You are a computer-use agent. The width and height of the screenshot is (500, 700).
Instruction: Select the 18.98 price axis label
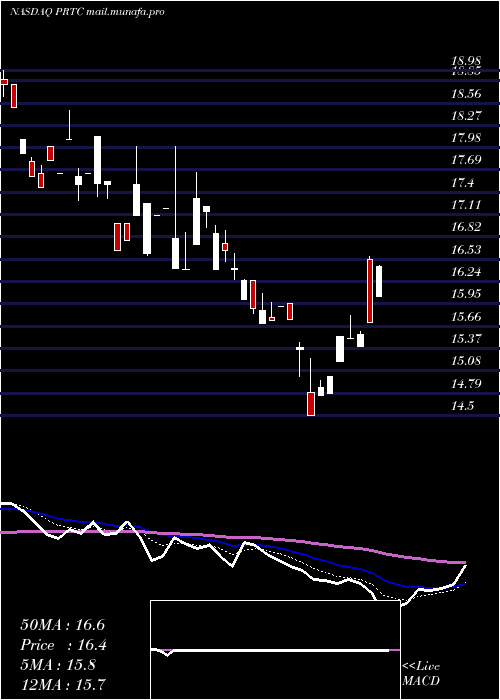pos(467,61)
